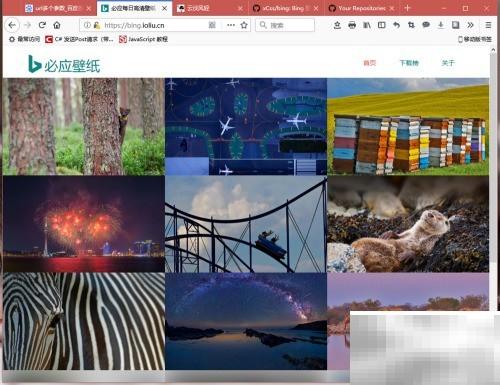The height and width of the screenshot is (385, 500).
Task: Open the C# Post request bookmark
Action: [x=79, y=39]
